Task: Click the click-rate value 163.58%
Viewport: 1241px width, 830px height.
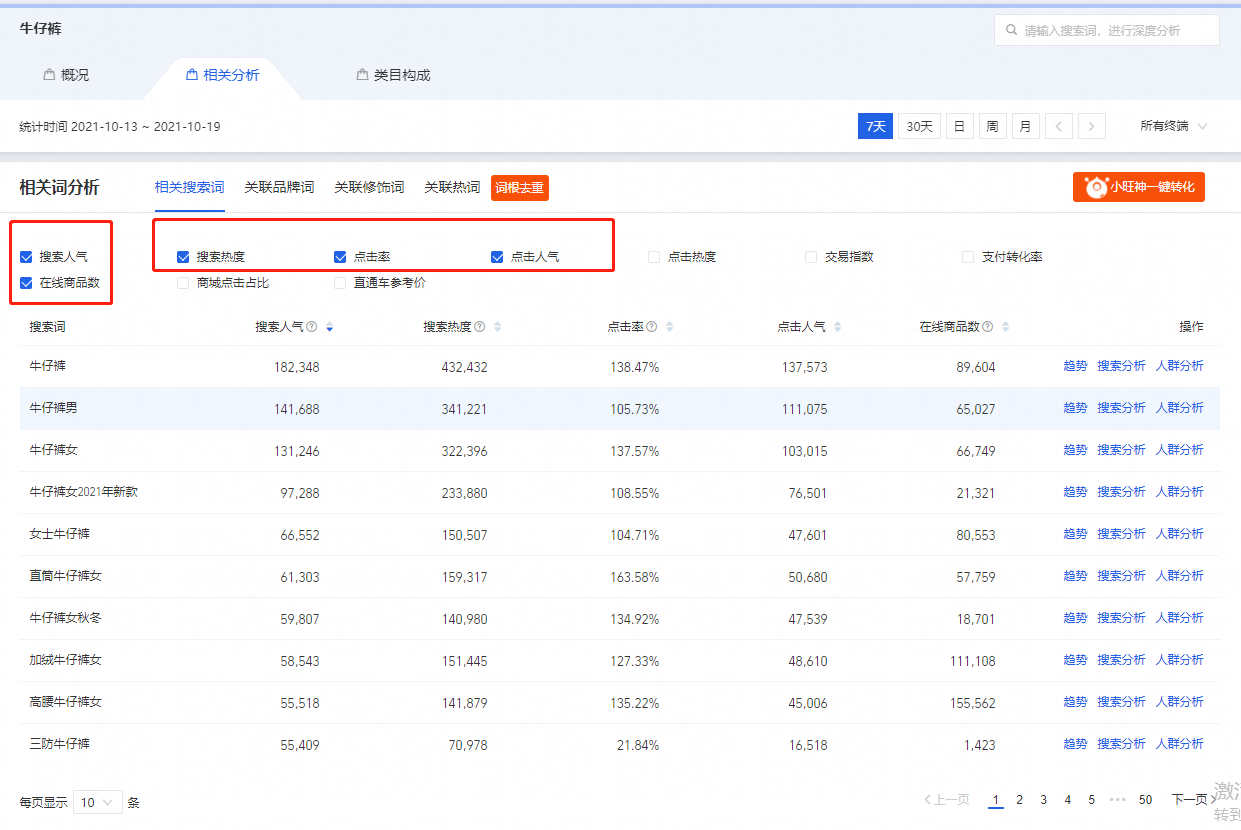Action: click(x=634, y=577)
